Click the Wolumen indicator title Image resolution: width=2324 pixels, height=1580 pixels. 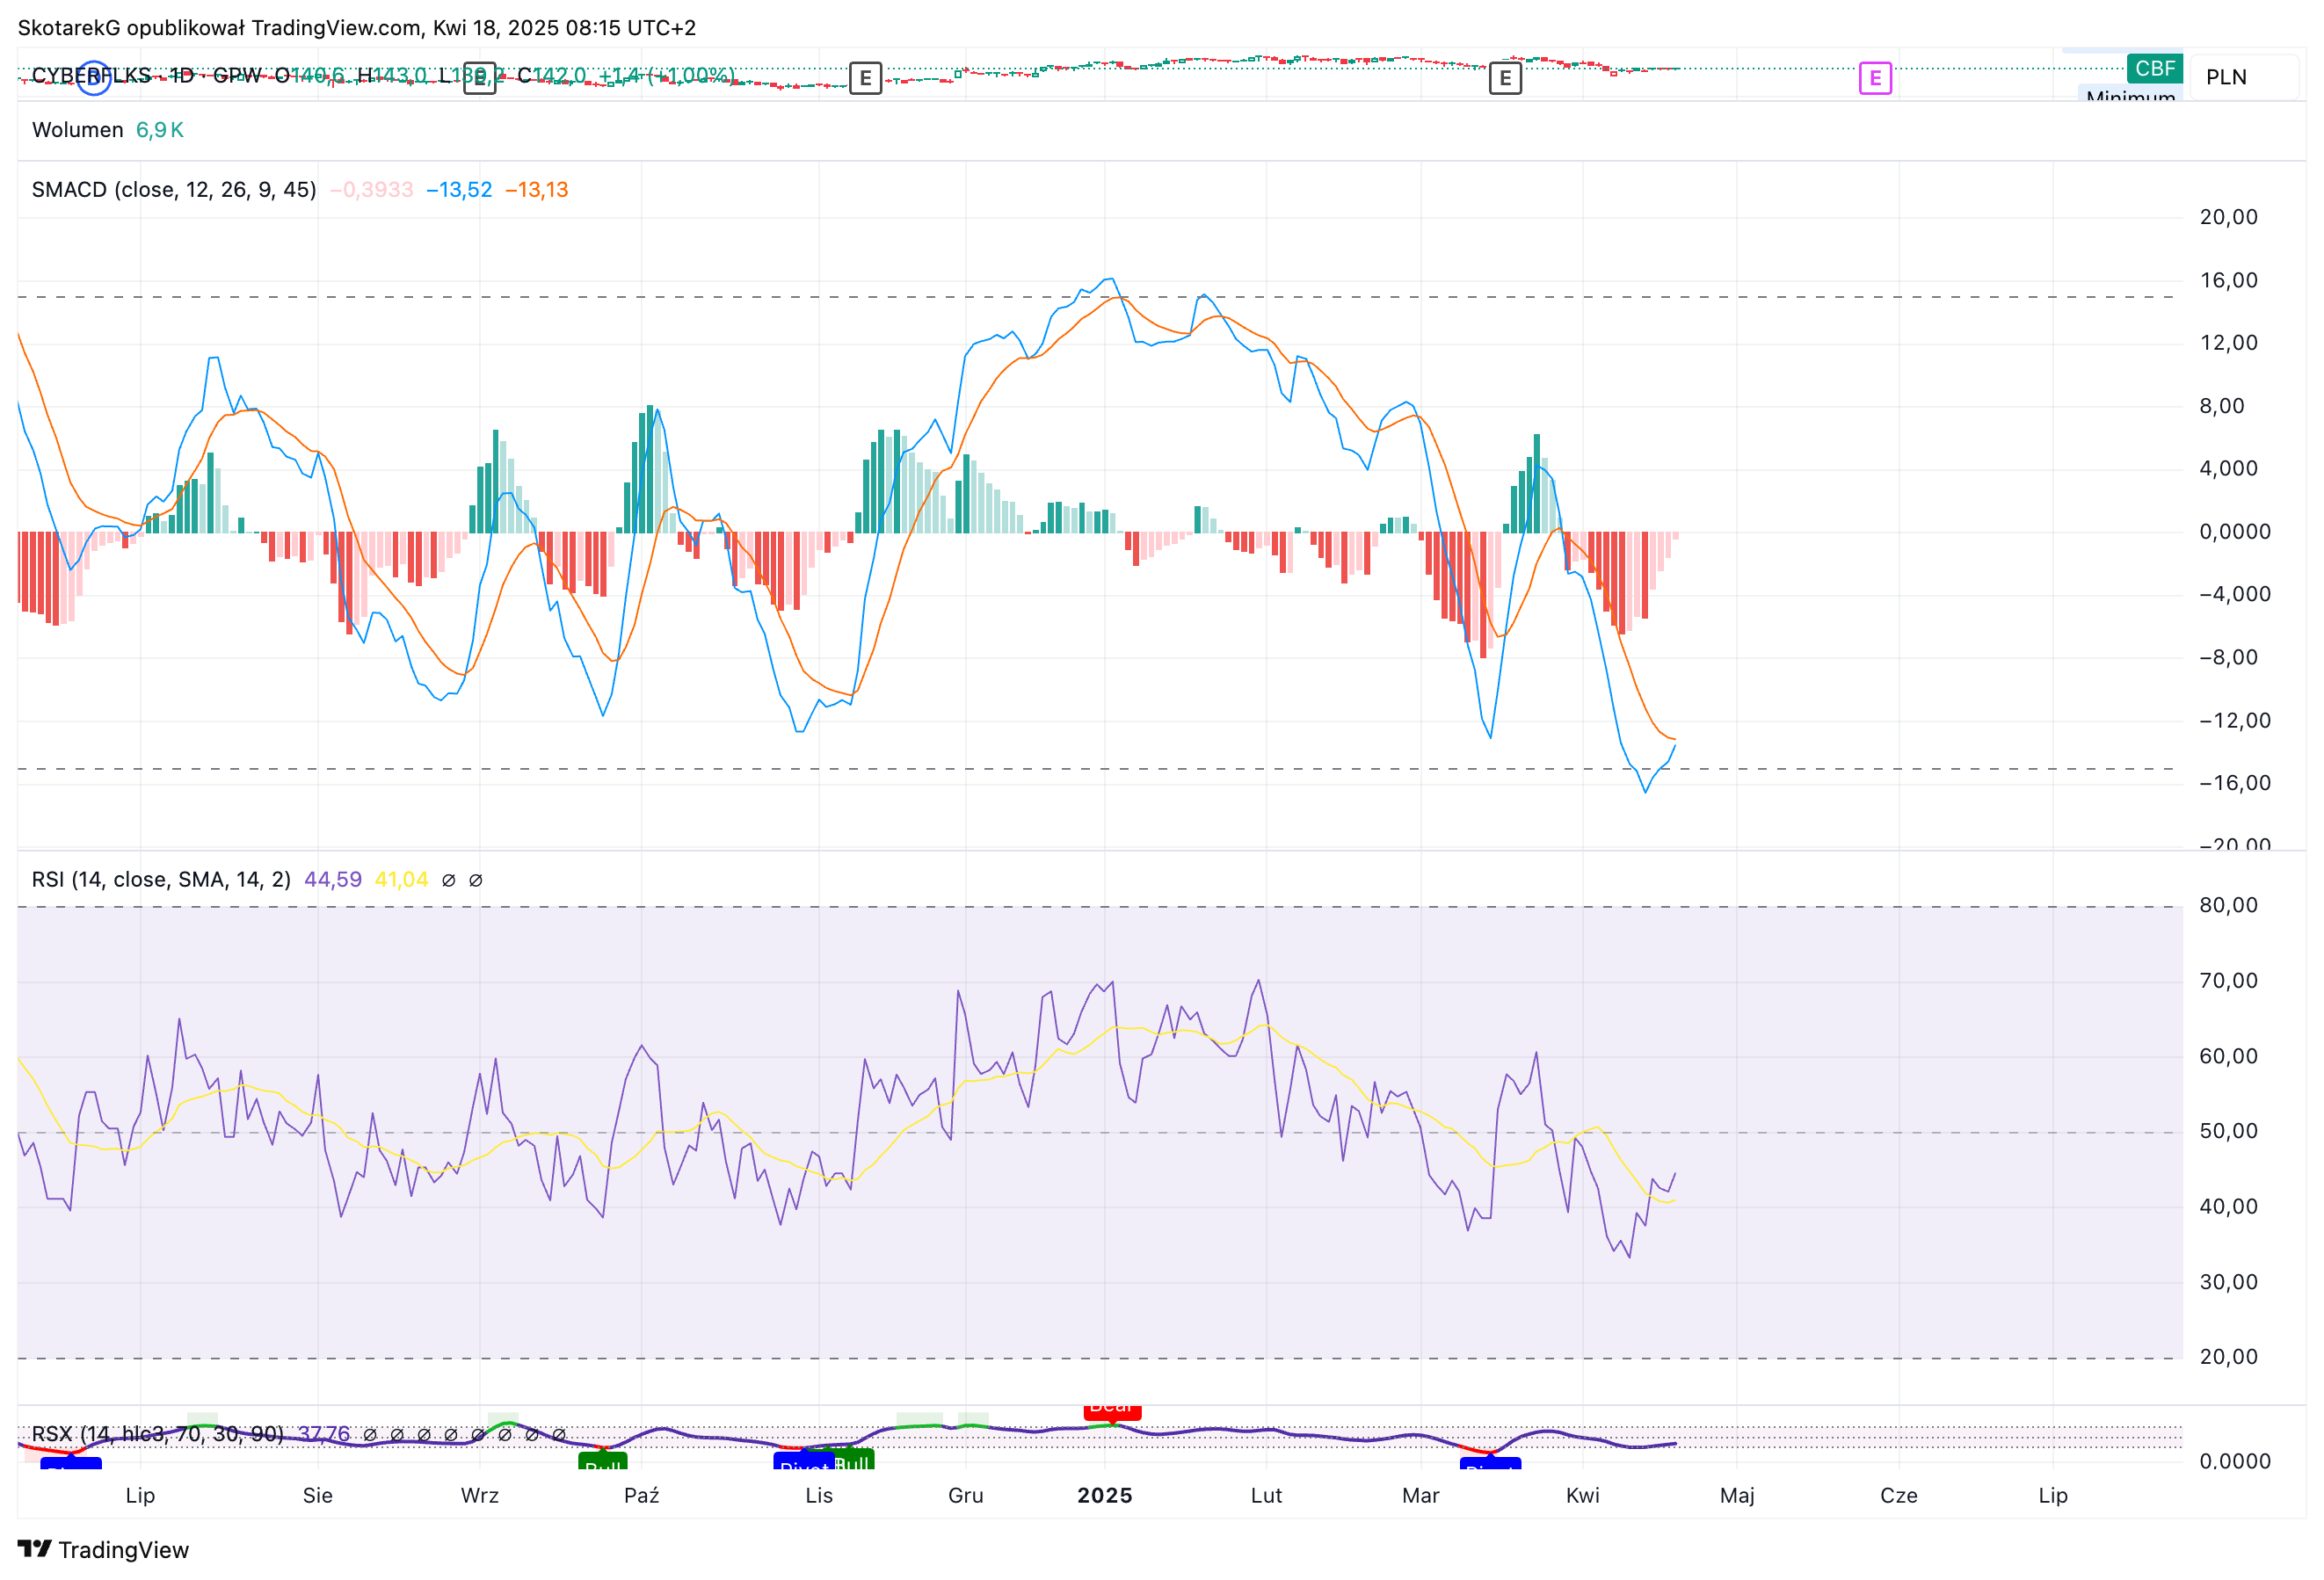pyautogui.click(x=78, y=130)
